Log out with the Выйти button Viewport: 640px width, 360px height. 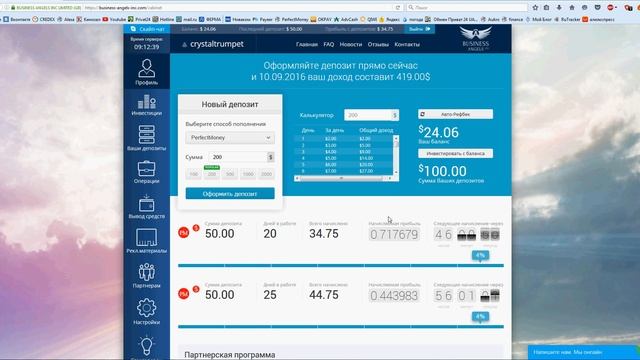tap(419, 29)
